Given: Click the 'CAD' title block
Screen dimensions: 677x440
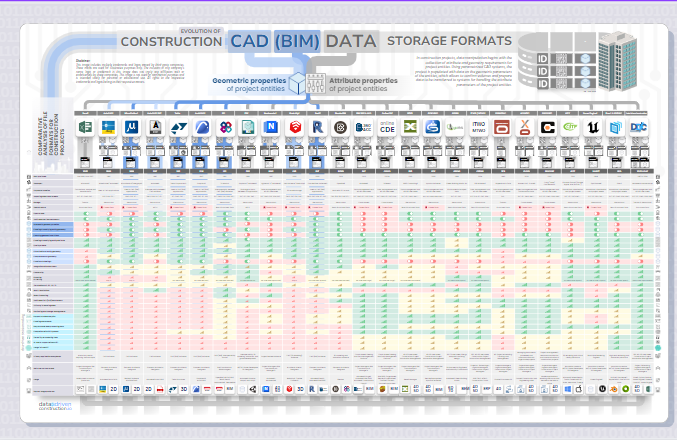Looking at the screenshot, I should click(249, 41).
